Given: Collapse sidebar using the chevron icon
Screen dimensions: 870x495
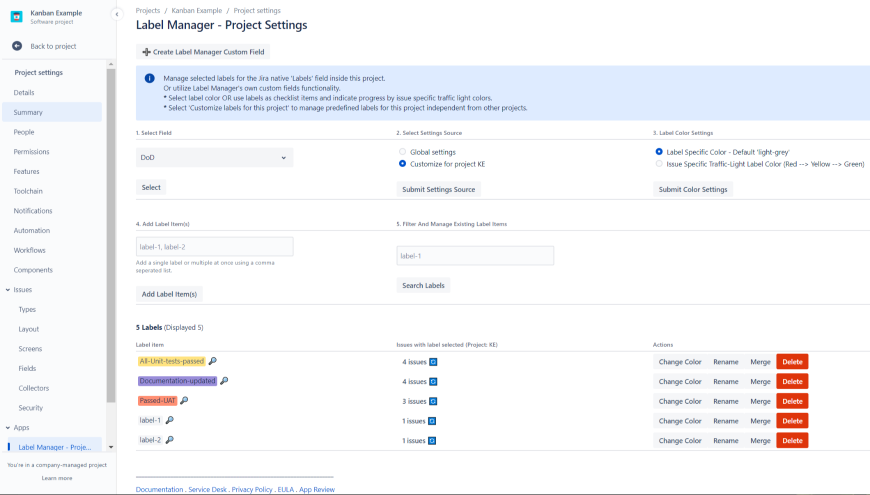Looking at the screenshot, I should pyautogui.click(x=116, y=14).
